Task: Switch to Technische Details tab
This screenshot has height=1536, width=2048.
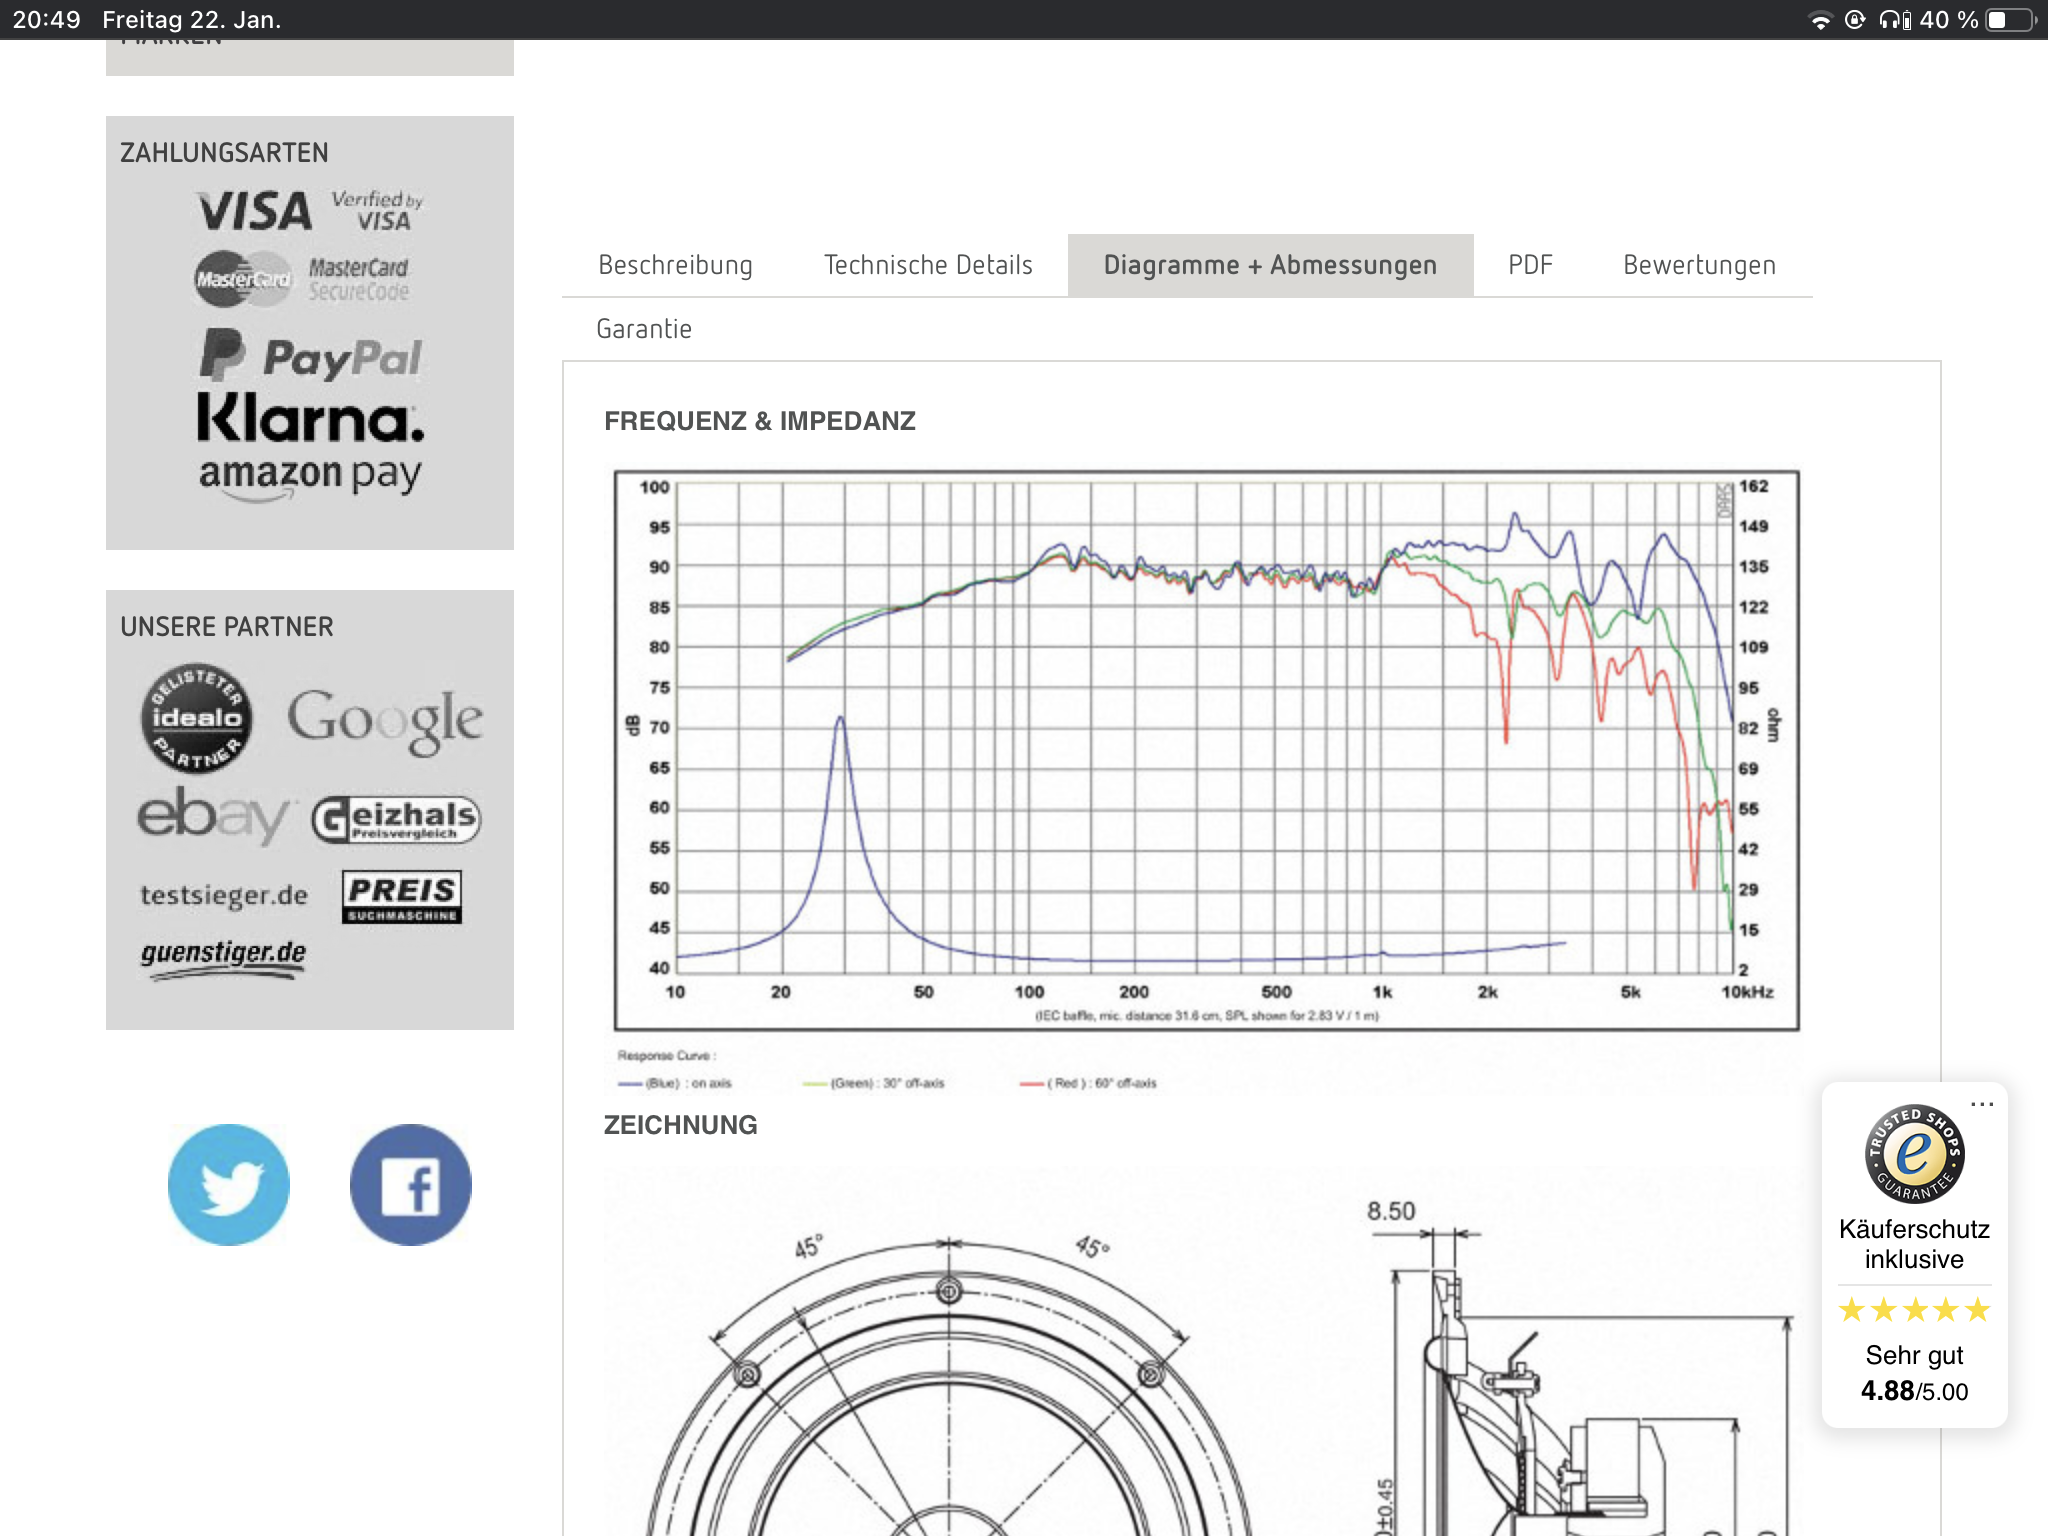Action: click(x=928, y=265)
